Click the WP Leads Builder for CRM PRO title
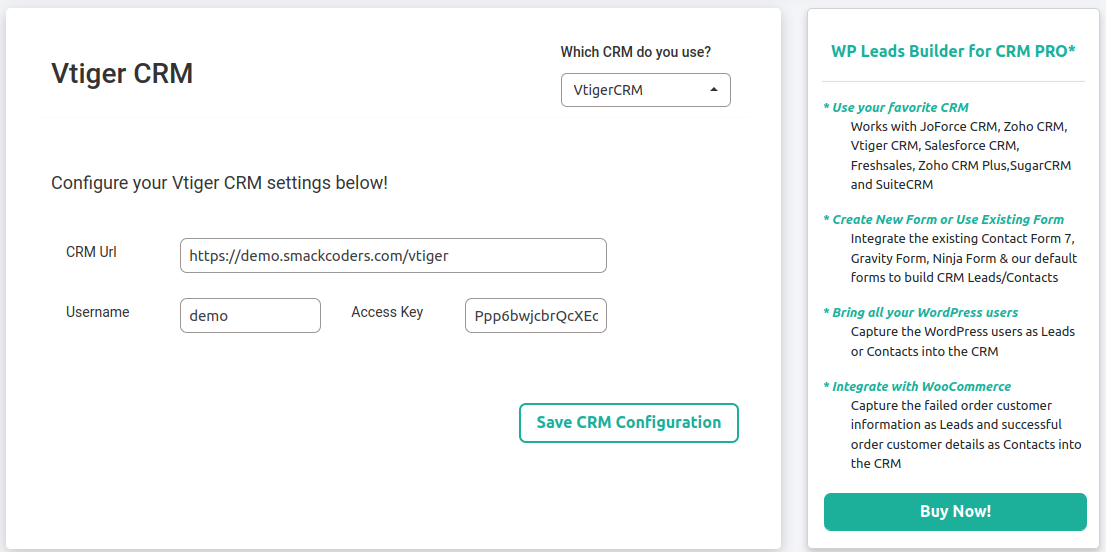The width and height of the screenshot is (1106, 552). (953, 51)
